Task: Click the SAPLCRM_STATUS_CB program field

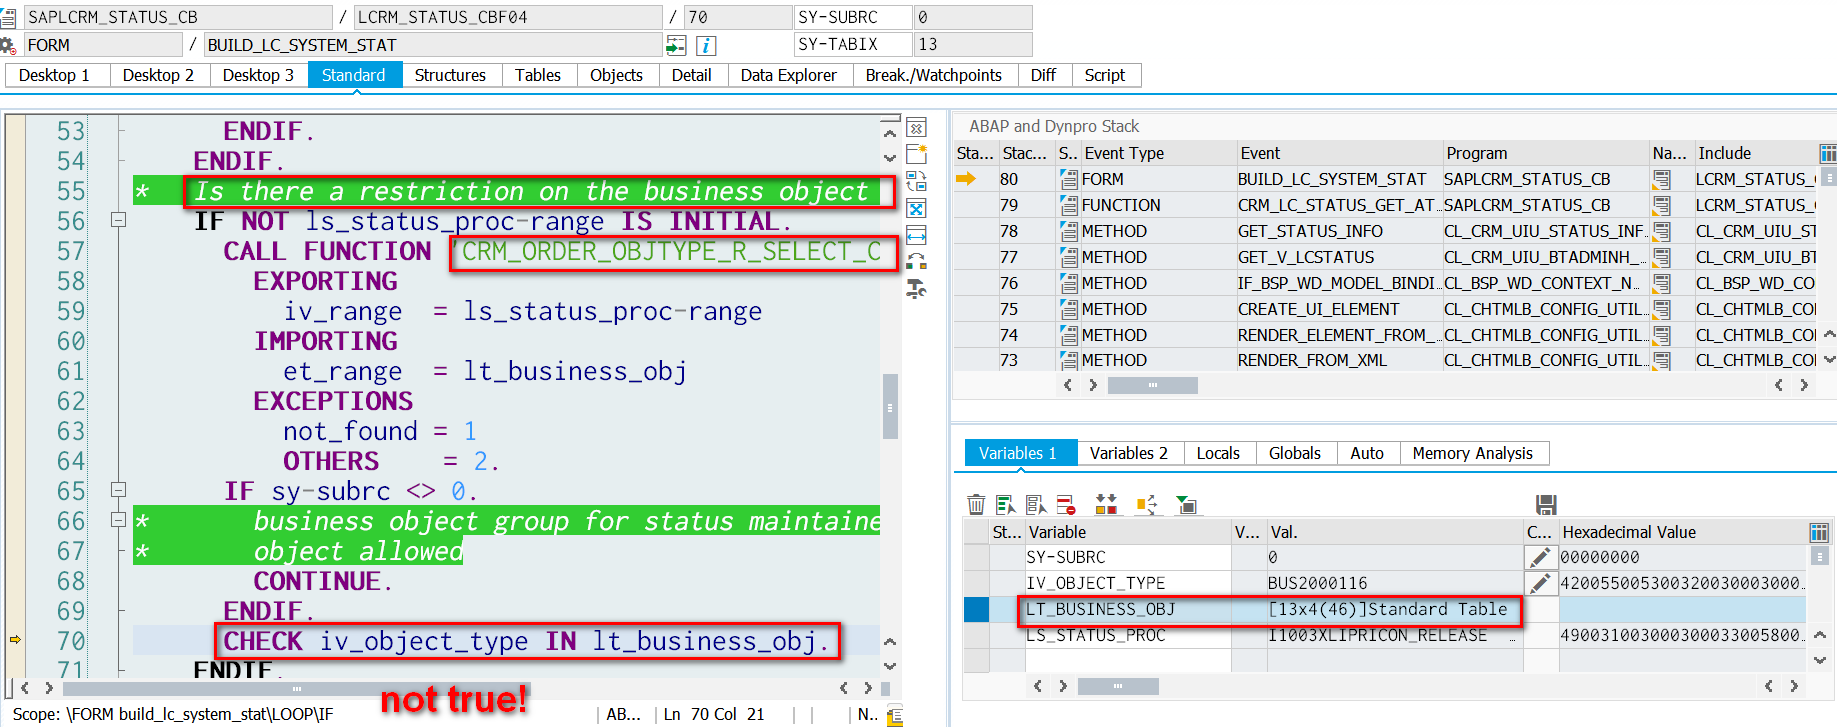Action: pos(178,17)
